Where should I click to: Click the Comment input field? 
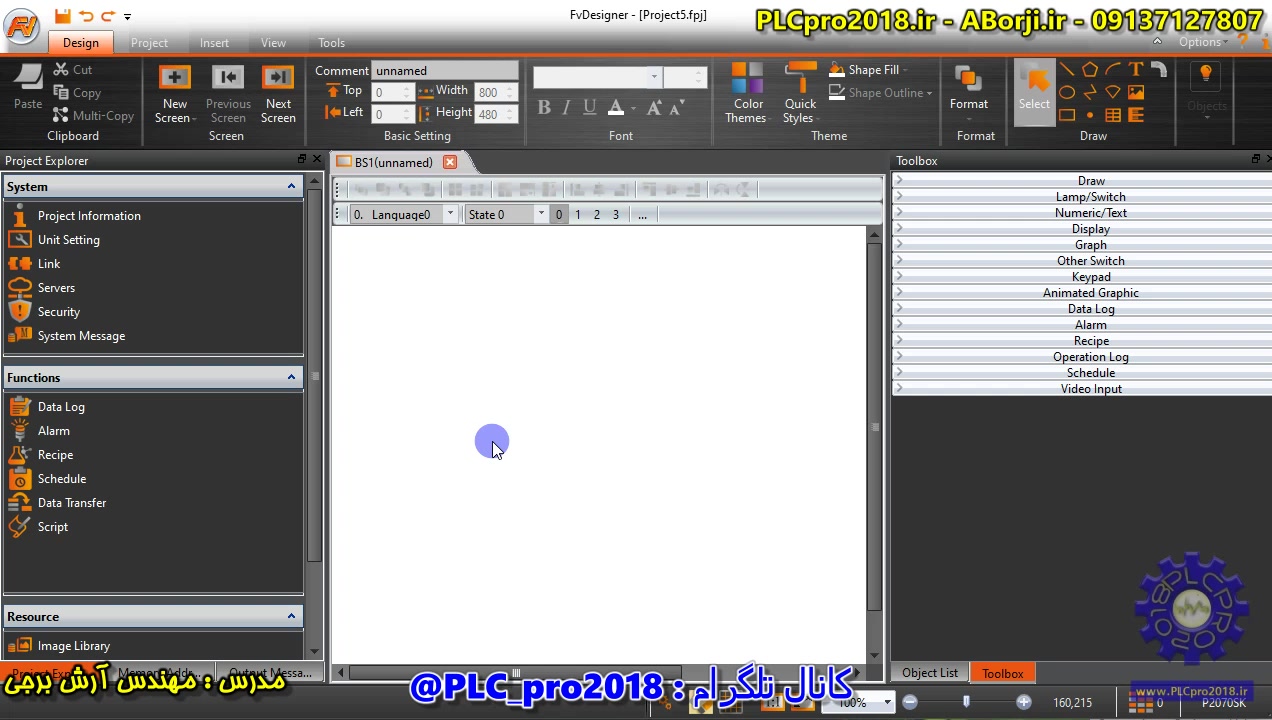445,71
